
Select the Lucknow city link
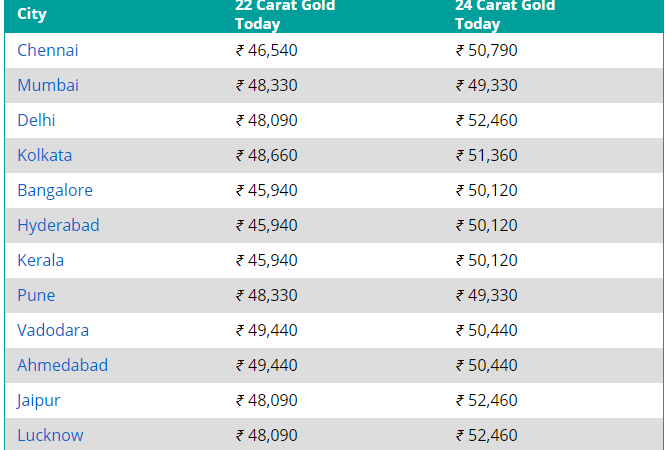[50, 435]
